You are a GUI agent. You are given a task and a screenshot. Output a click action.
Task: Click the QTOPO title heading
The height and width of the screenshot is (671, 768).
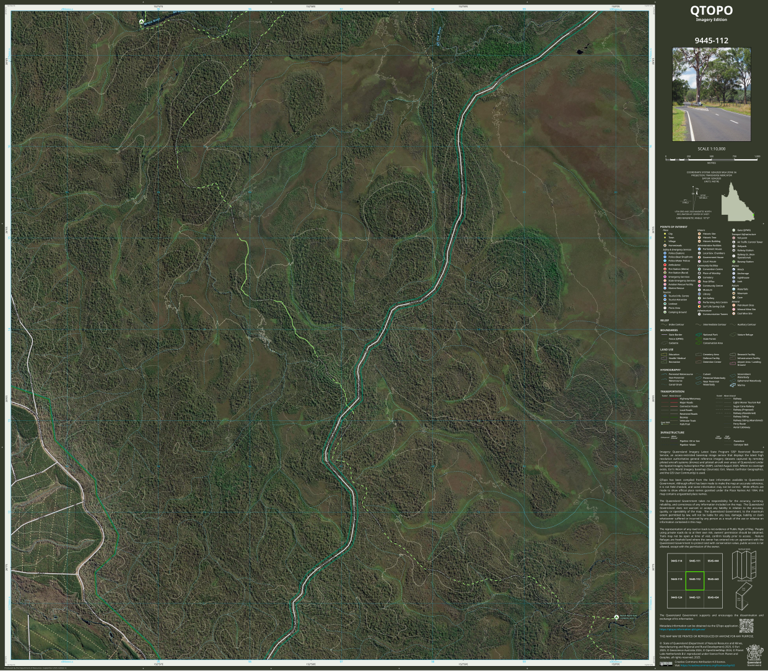711,10
